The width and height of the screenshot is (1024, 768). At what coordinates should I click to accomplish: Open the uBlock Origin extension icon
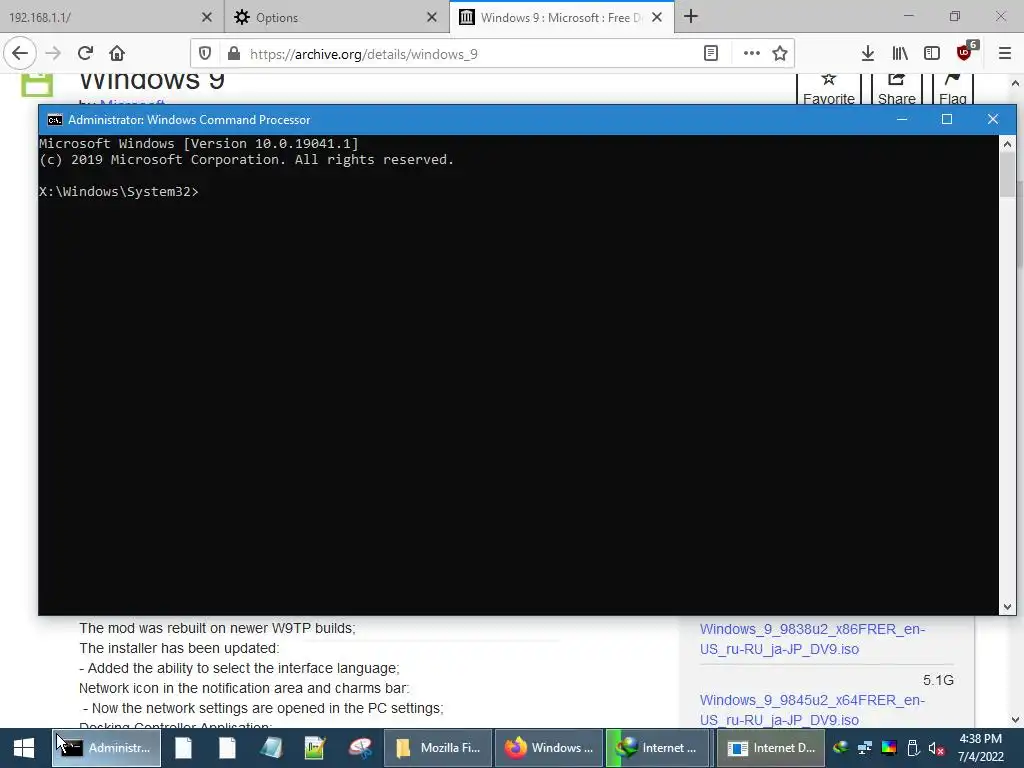(965, 52)
